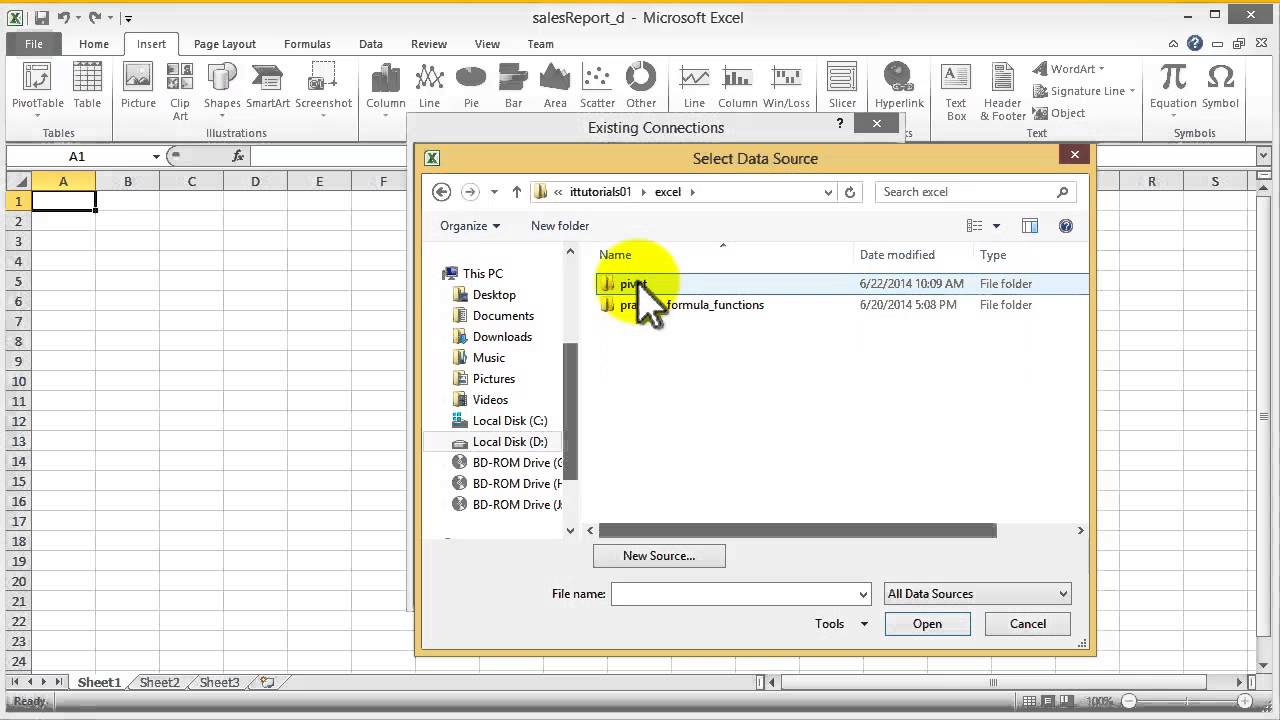
Task: Open the All Data Sources filter
Action: [x=977, y=594]
